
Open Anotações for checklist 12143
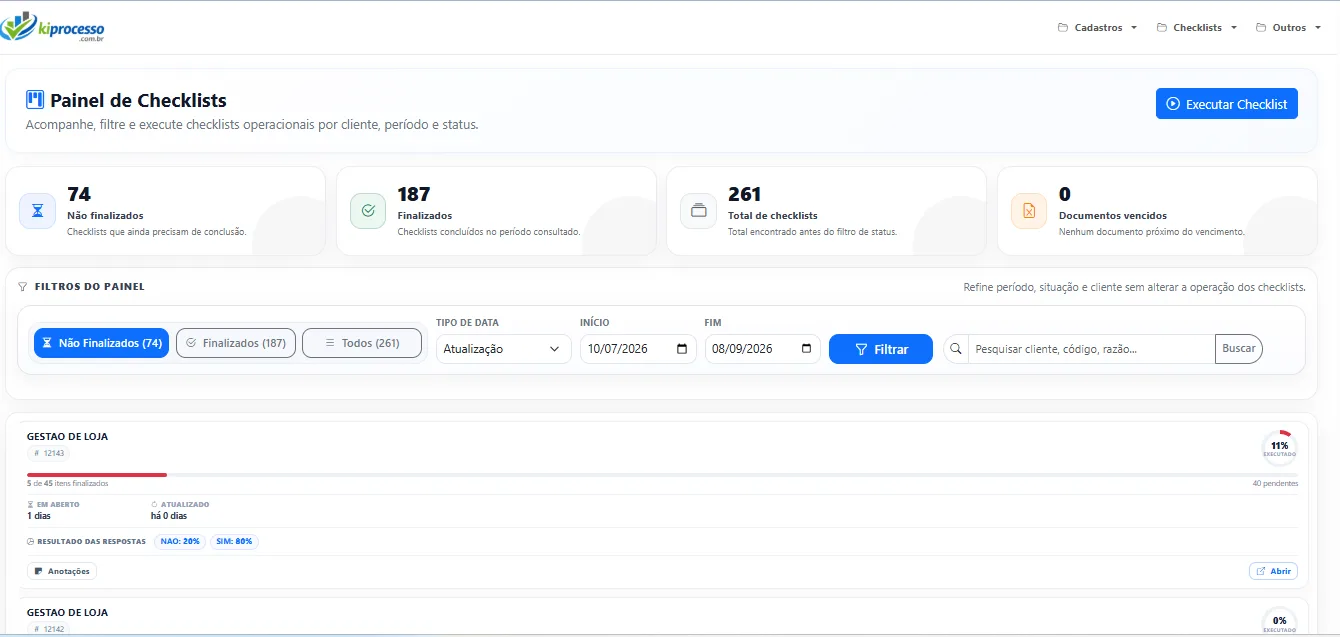point(62,571)
